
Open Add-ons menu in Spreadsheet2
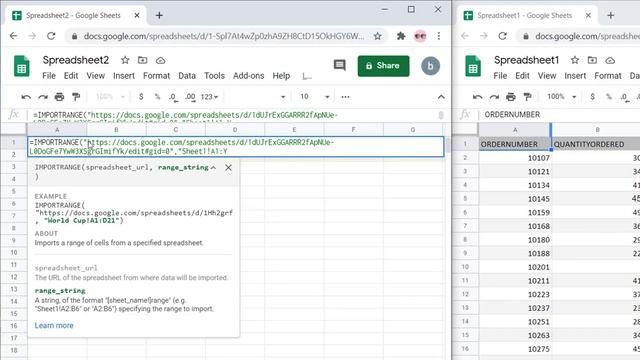[x=249, y=76]
